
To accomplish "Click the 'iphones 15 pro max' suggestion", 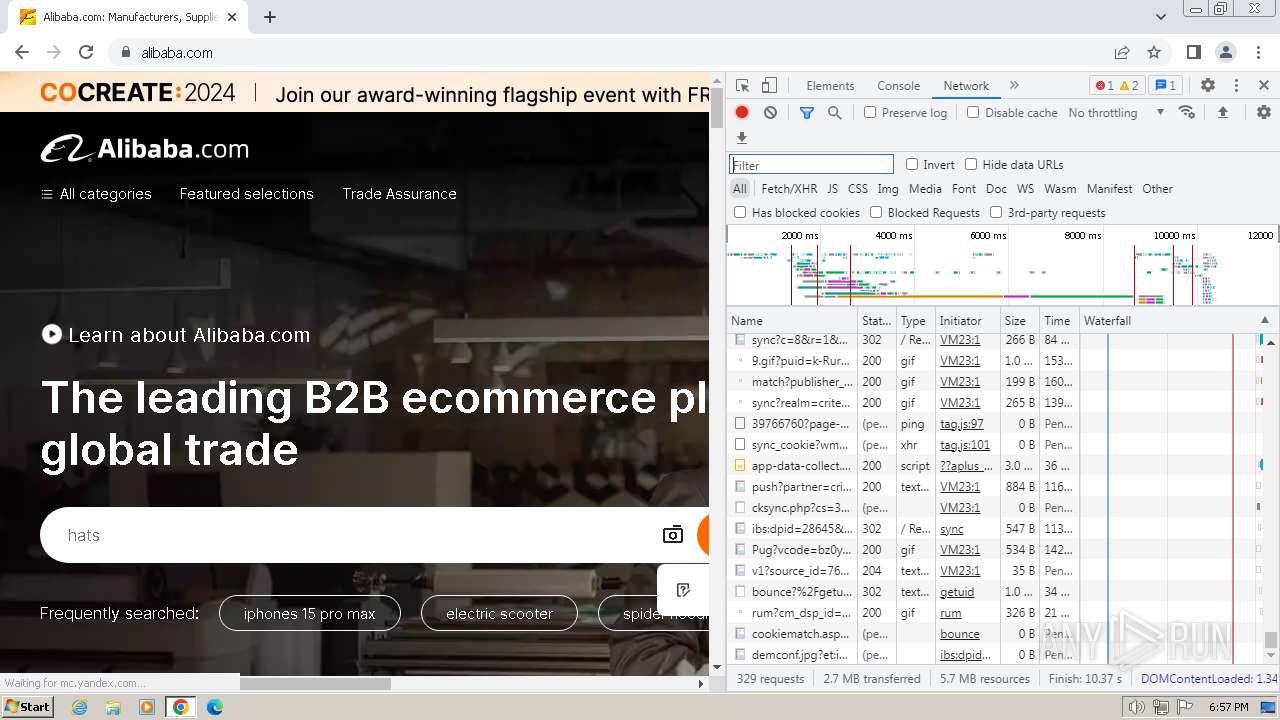I will [x=310, y=614].
